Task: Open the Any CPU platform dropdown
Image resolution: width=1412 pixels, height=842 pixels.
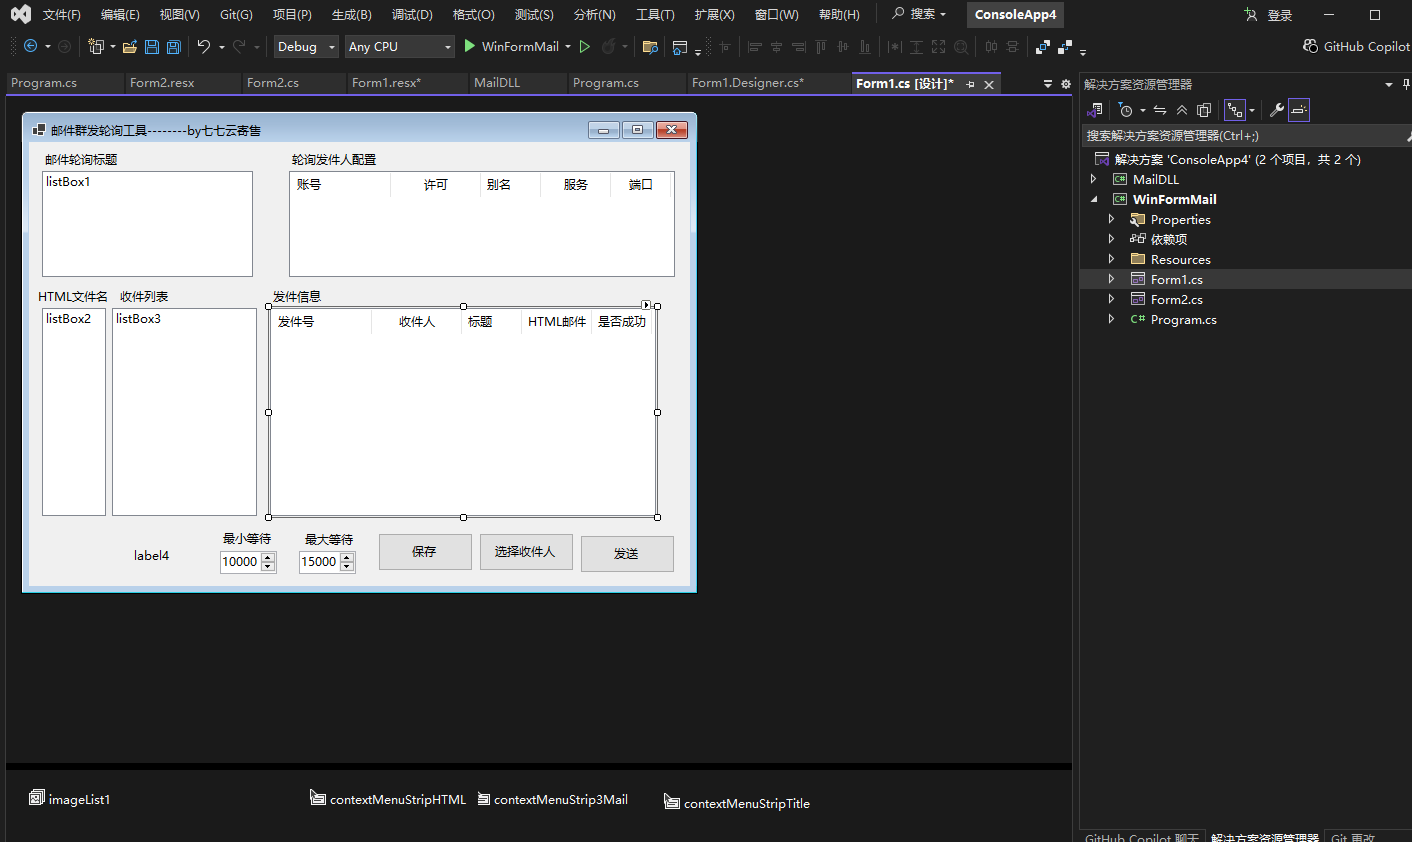Action: (399, 47)
